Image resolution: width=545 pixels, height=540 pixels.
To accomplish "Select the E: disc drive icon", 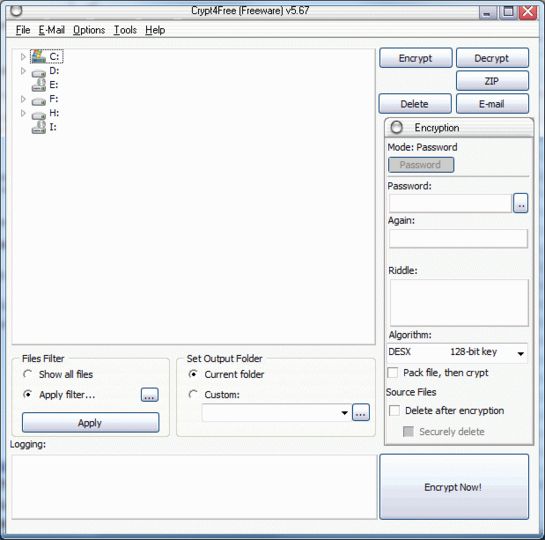I will [39, 85].
